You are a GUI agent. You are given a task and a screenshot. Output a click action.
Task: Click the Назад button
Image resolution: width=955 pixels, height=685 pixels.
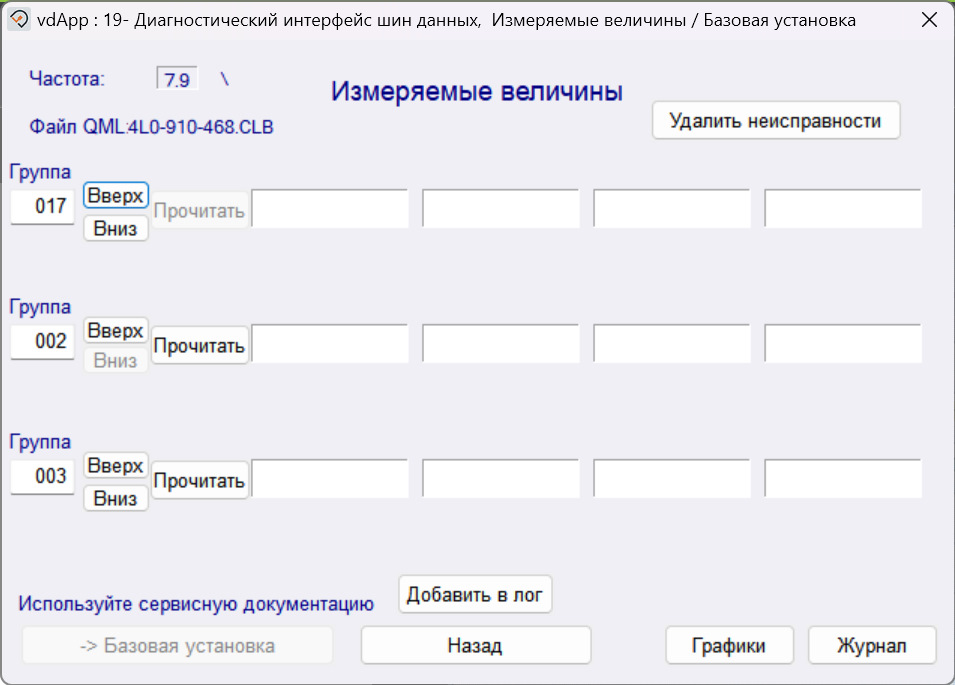click(475, 645)
